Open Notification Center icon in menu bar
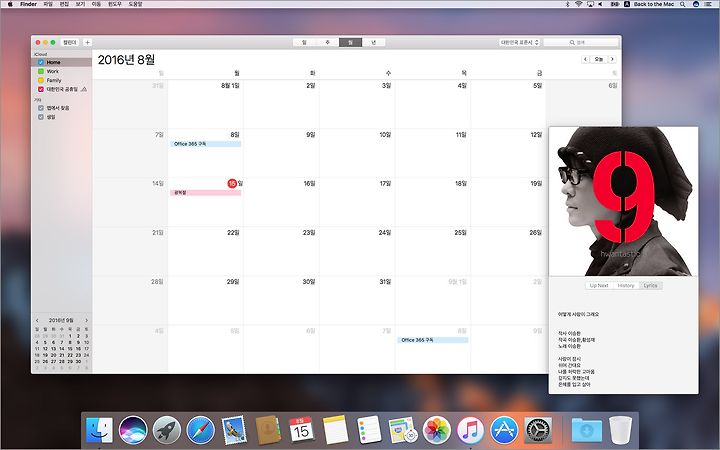The width and height of the screenshot is (720, 450). (709, 4)
